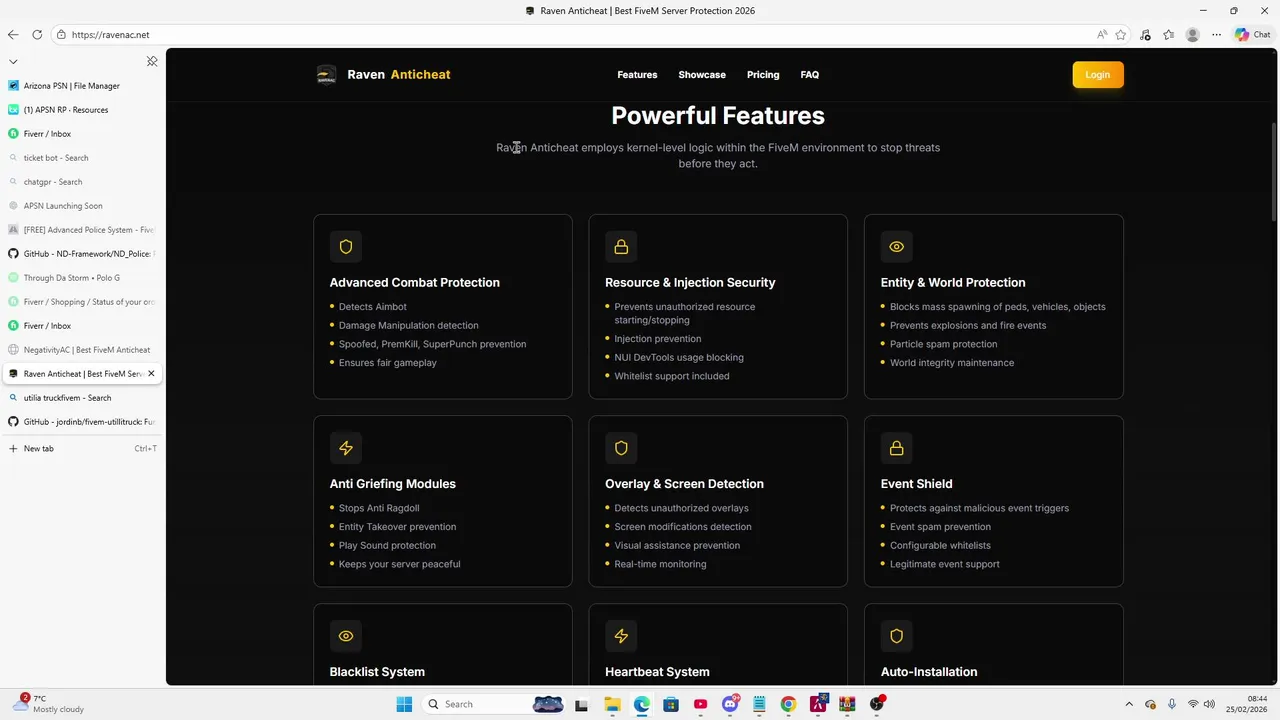Switch to Fiverr Shopping Status tab
This screenshot has height=720, width=1280.
(x=81, y=302)
